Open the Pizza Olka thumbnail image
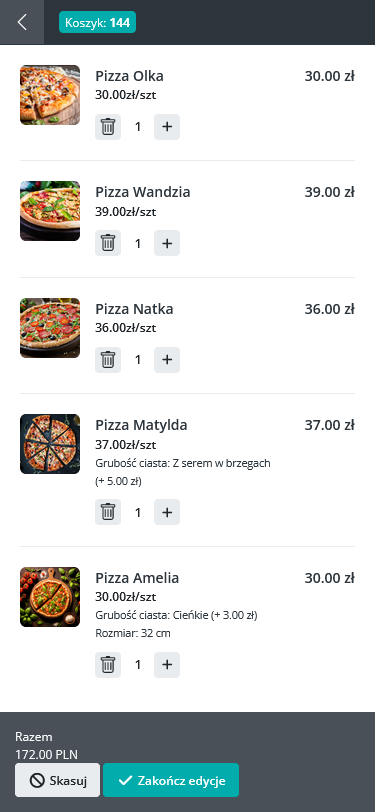This screenshot has height=812, width=375. point(50,95)
